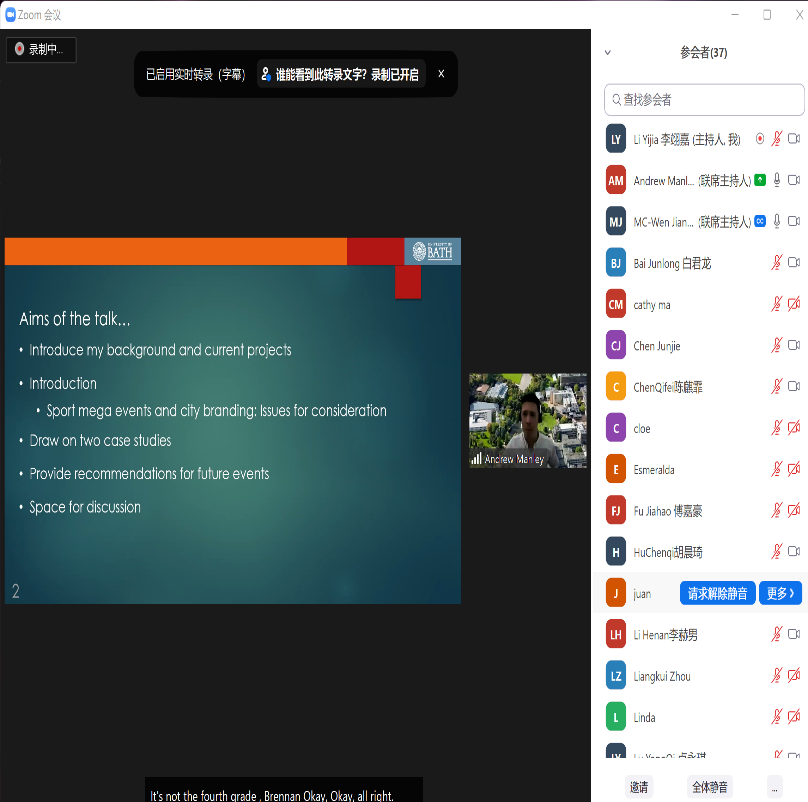Click the 查找参会者 search field
Screen dimensions: 808x802
[705, 100]
